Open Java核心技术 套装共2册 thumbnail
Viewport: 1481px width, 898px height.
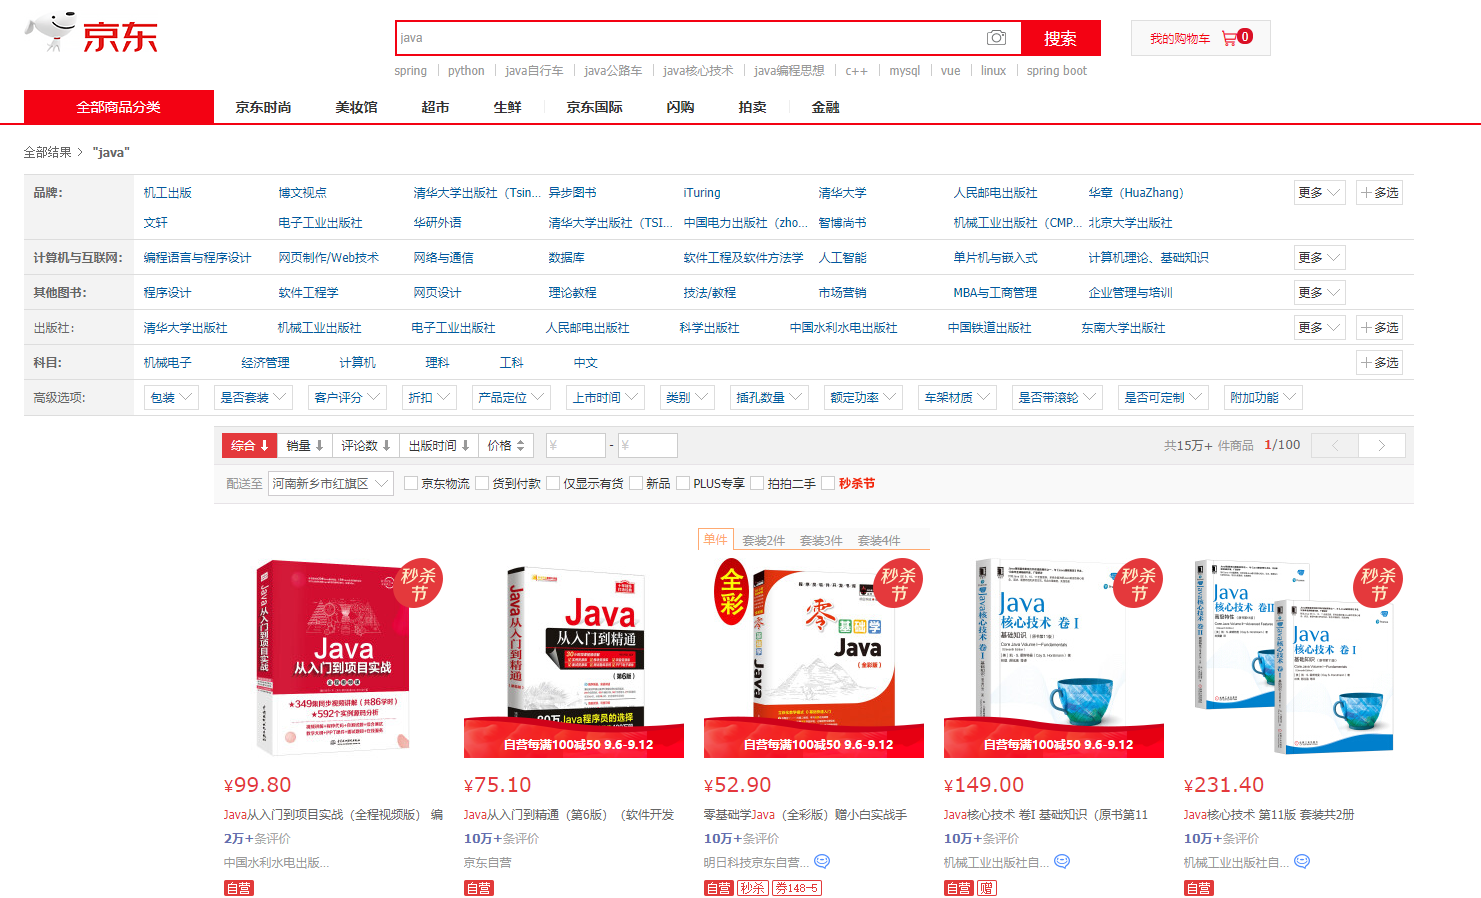(1294, 658)
